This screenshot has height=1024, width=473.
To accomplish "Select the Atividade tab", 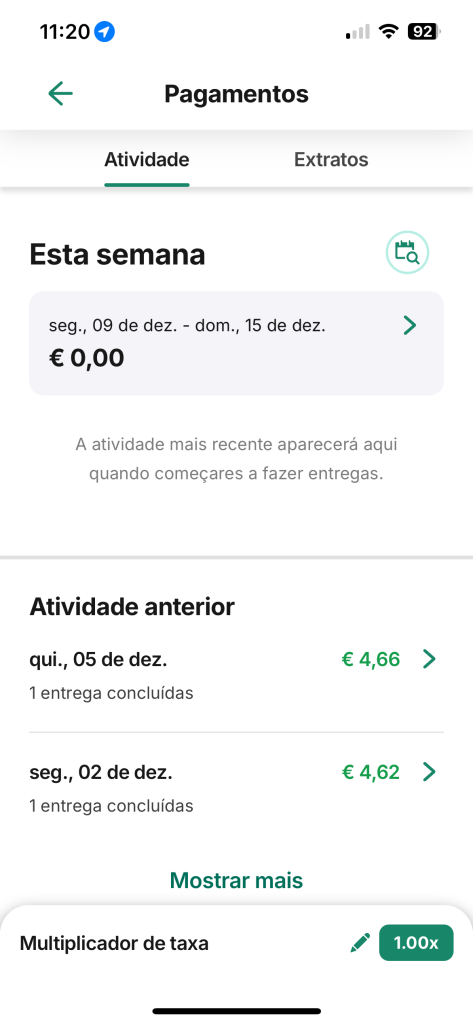I will [x=147, y=160].
